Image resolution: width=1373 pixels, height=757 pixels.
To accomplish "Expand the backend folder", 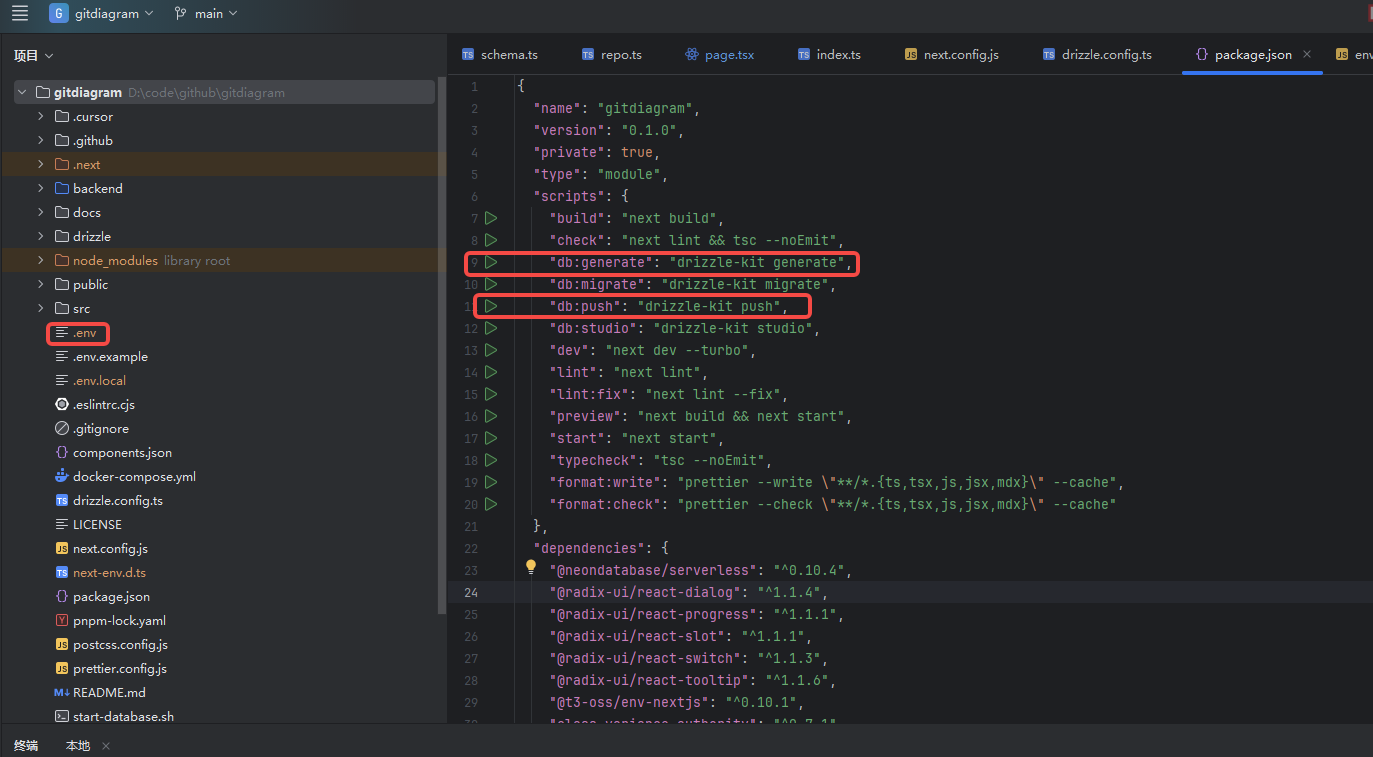I will pos(41,188).
